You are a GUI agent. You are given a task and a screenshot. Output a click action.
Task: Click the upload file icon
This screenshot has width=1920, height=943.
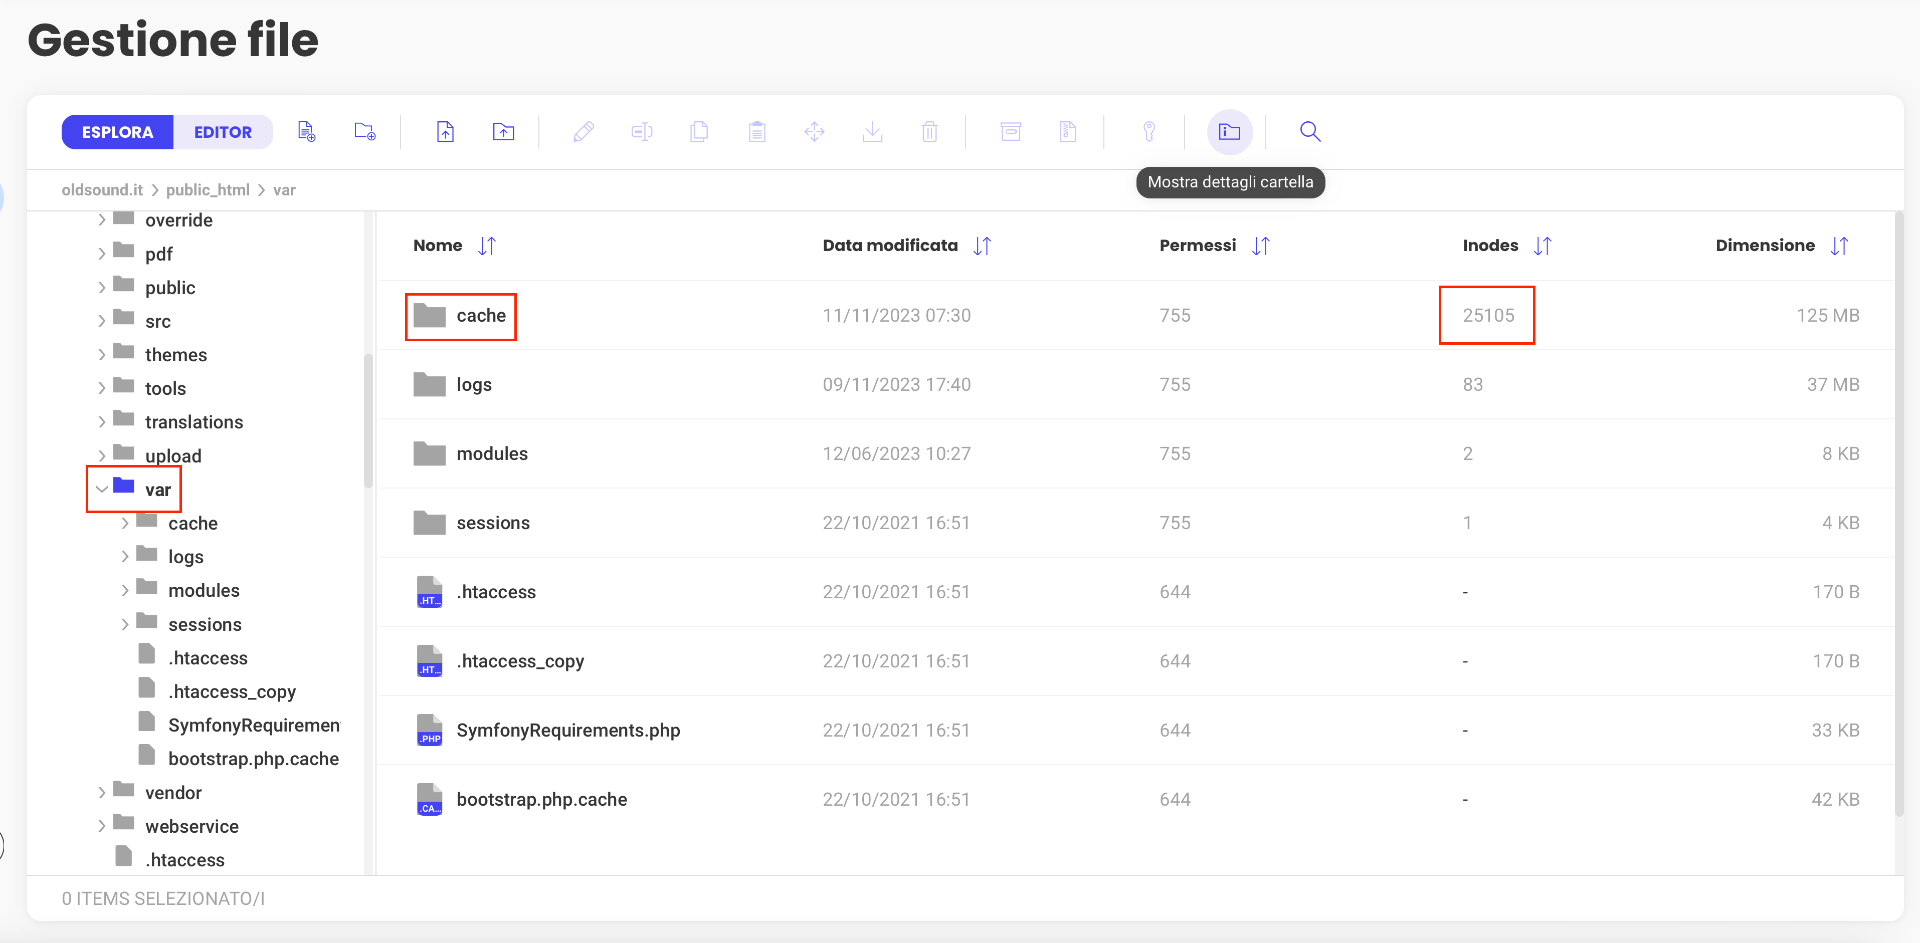tap(445, 131)
